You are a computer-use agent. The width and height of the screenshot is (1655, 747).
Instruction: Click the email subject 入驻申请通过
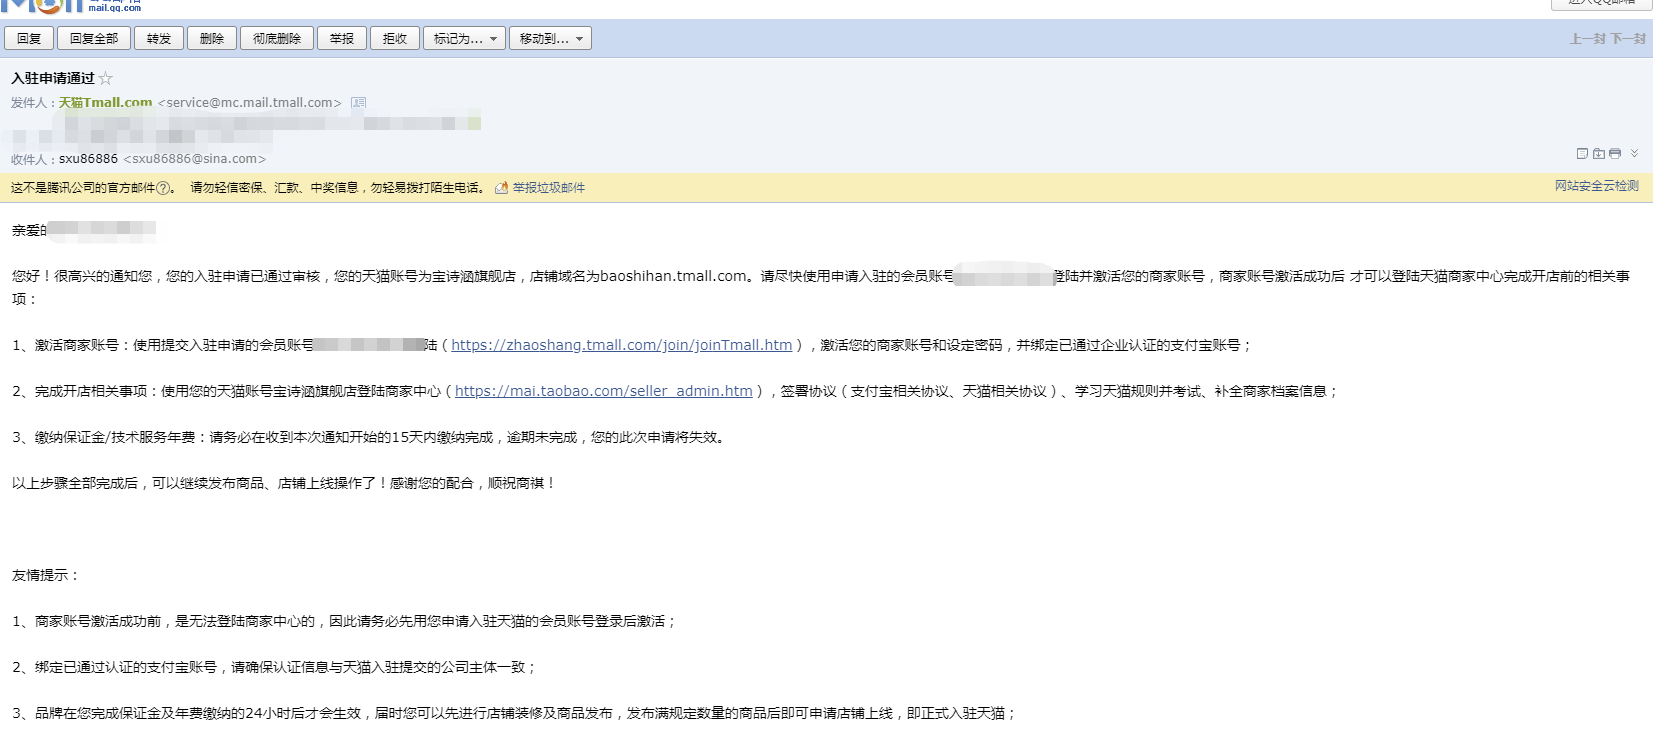(53, 78)
